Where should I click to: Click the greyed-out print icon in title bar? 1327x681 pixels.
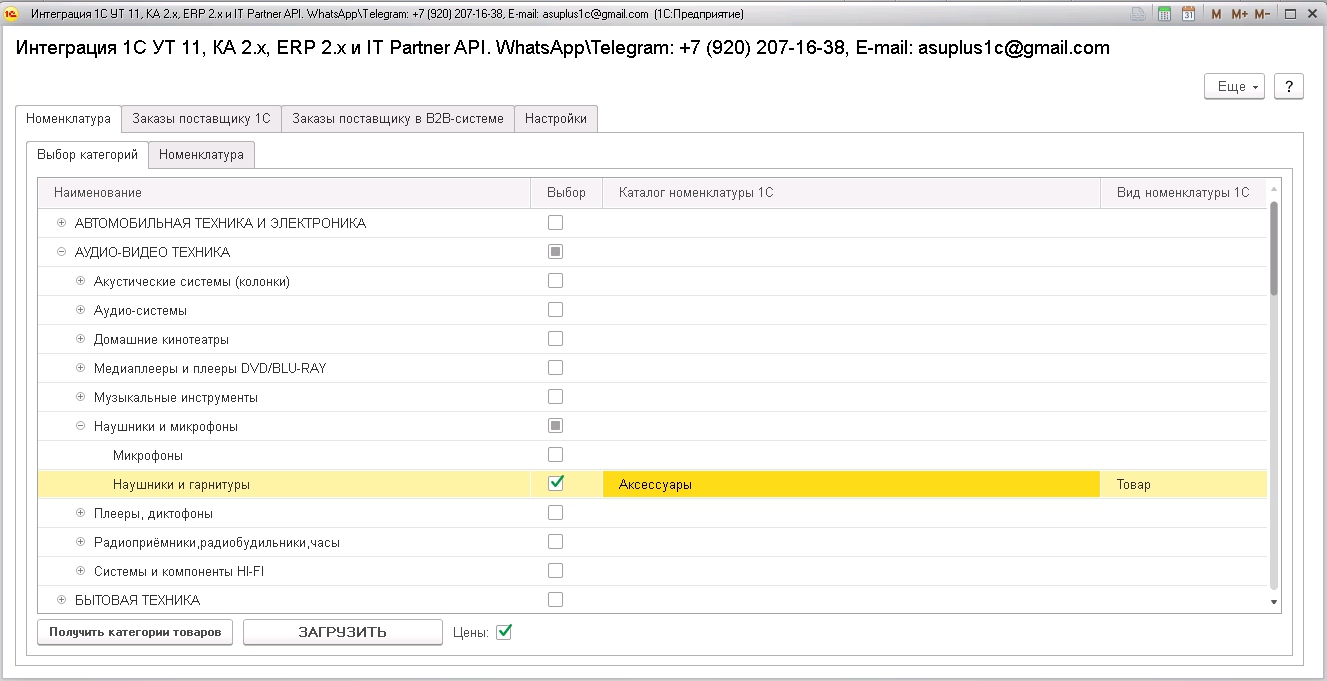pyautogui.click(x=1138, y=14)
